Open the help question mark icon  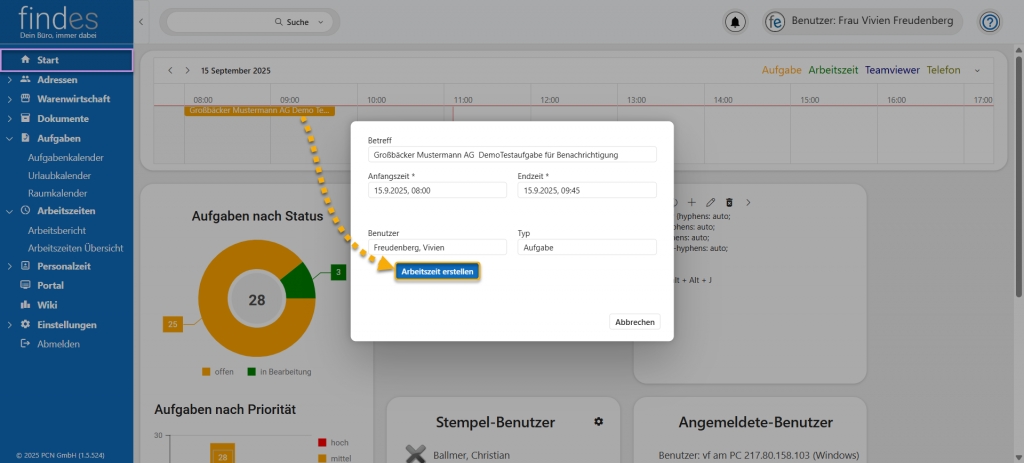coord(989,22)
